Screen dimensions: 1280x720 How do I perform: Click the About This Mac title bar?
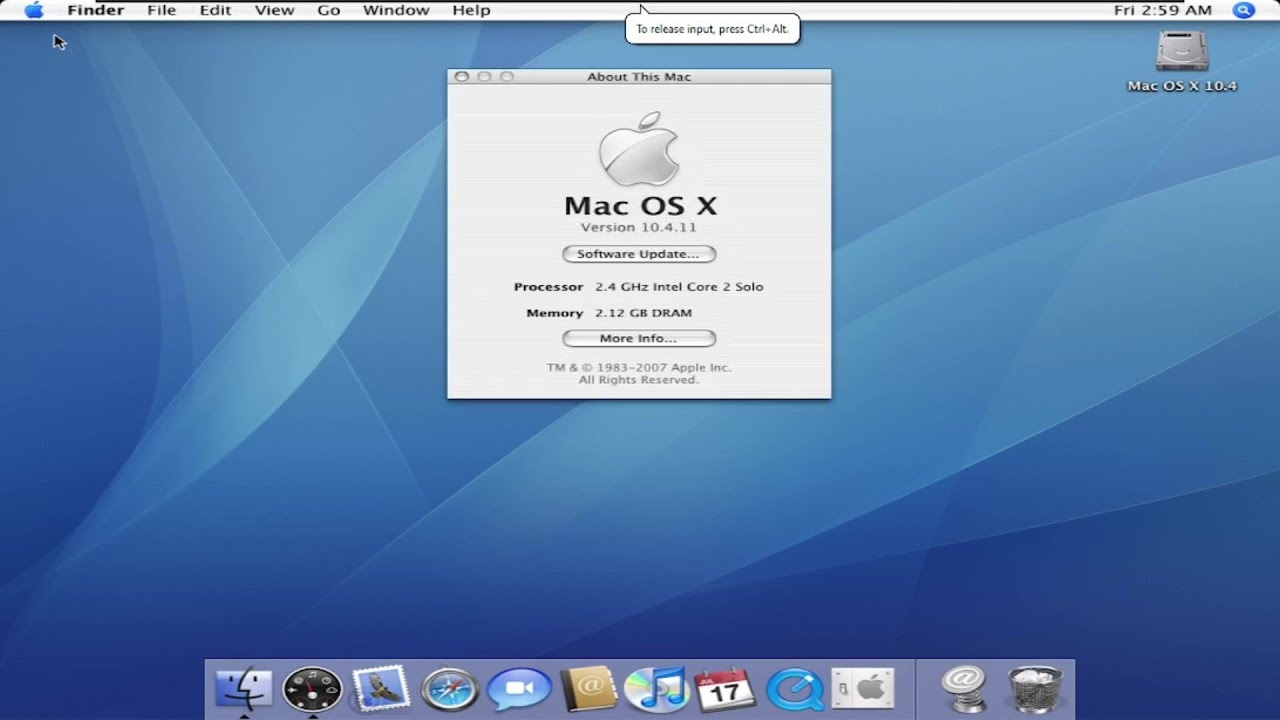[x=639, y=76]
